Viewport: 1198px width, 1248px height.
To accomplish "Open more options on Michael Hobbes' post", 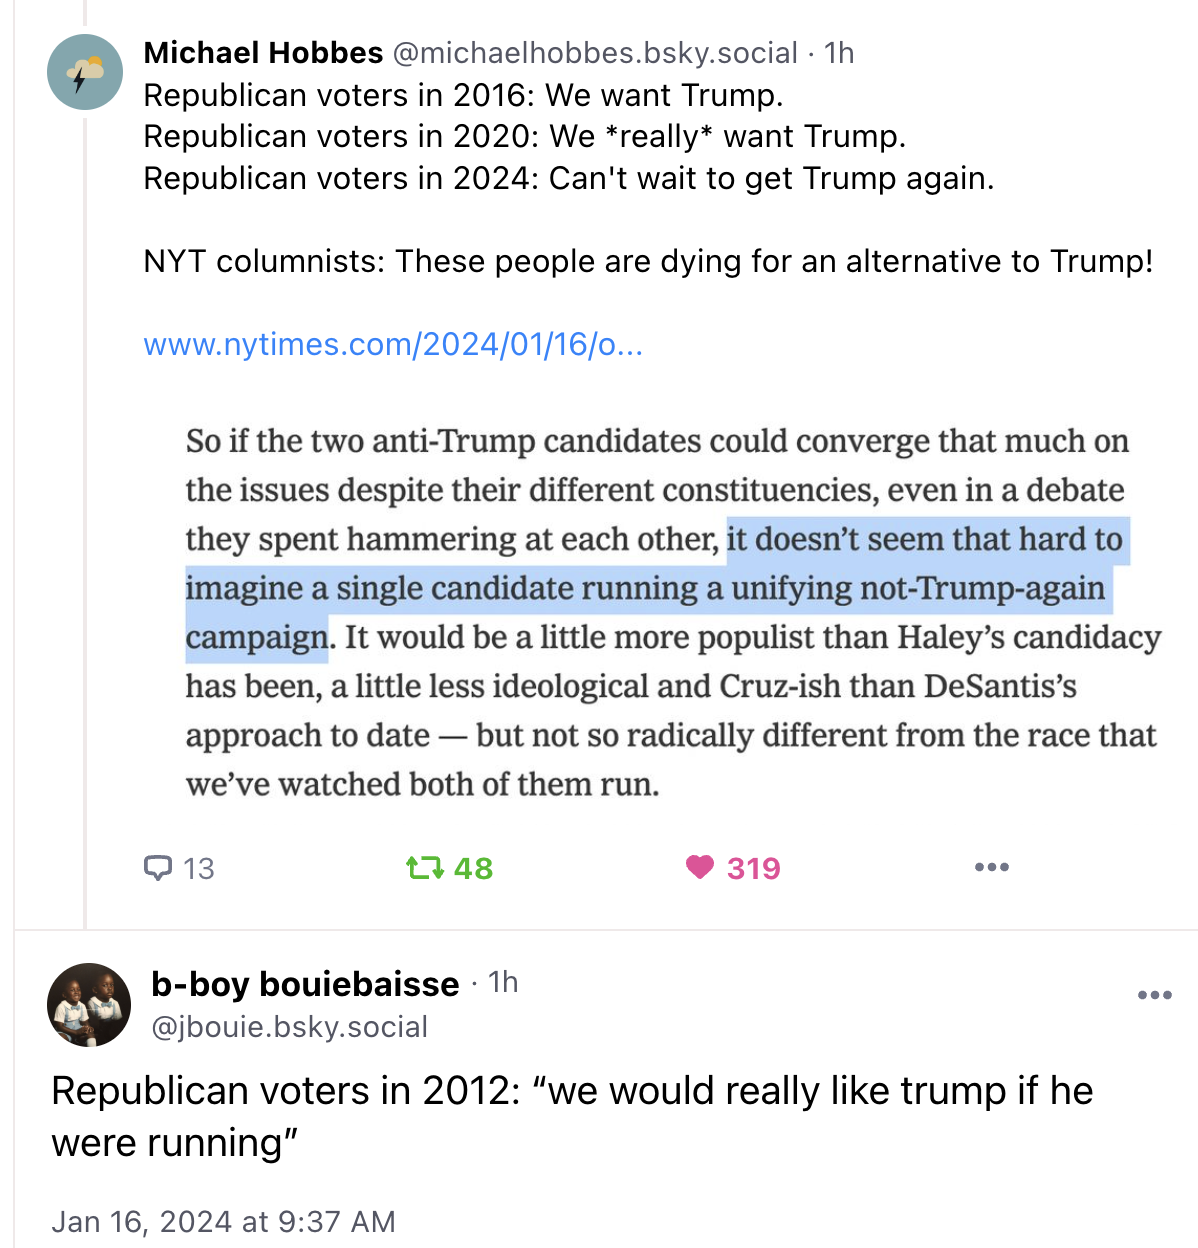I will [x=991, y=867].
